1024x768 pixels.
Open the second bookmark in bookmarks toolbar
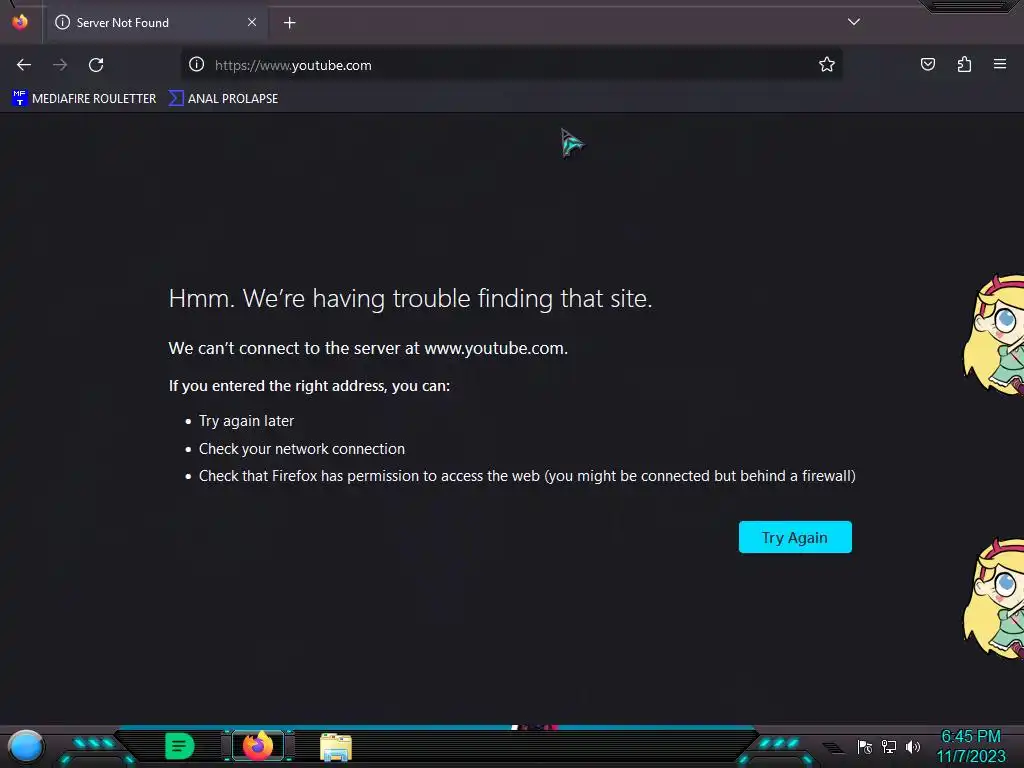[x=223, y=99]
